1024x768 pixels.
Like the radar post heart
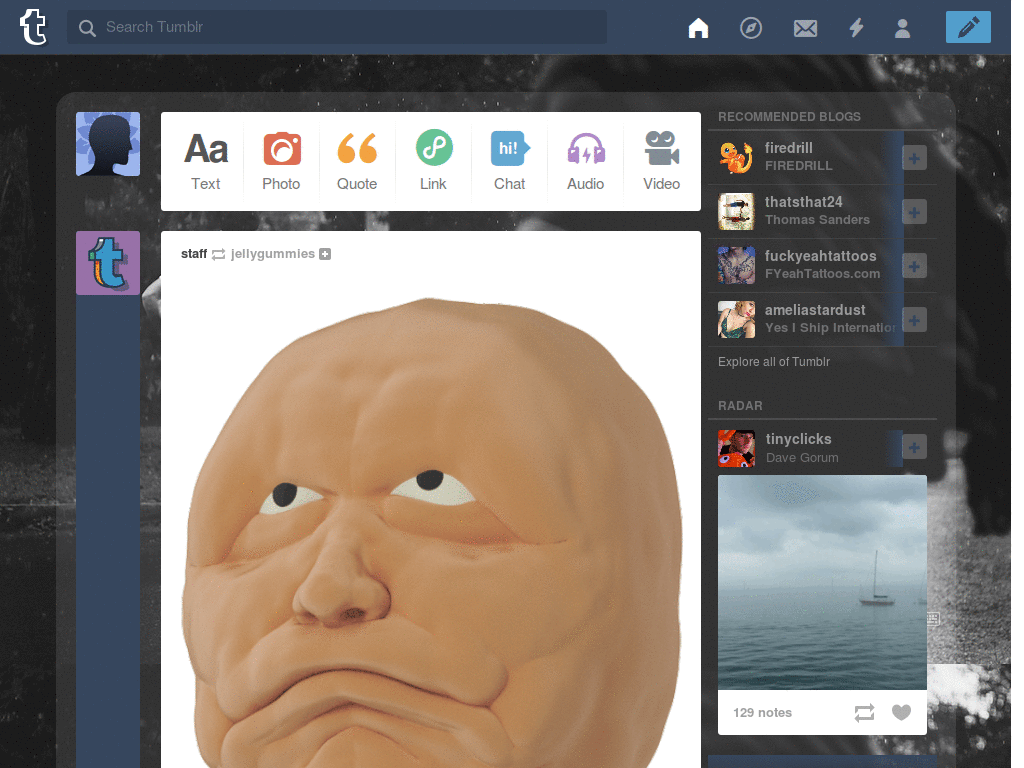(x=901, y=712)
